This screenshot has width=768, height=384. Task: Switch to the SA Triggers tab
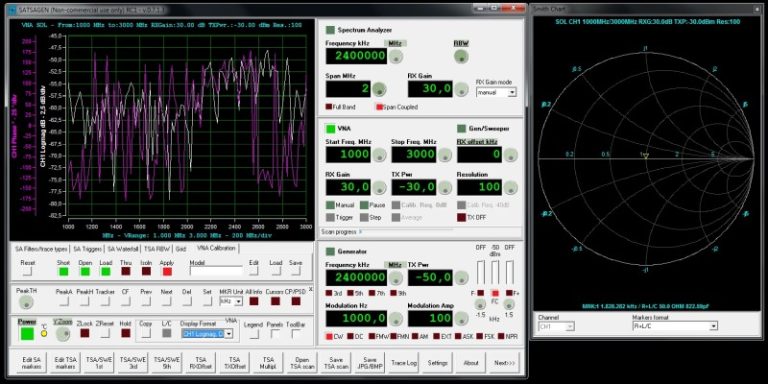coord(88,249)
